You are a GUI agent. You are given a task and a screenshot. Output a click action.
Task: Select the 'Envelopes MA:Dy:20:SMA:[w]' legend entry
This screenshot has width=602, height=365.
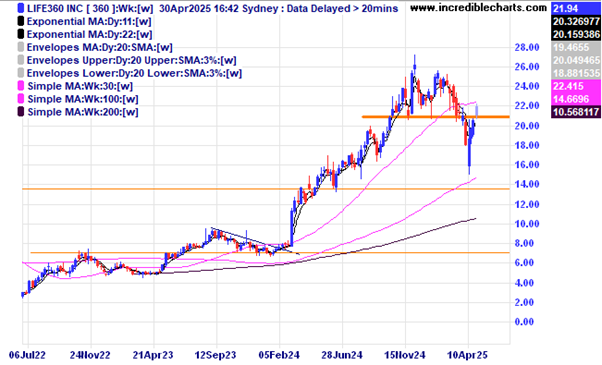tap(100, 48)
